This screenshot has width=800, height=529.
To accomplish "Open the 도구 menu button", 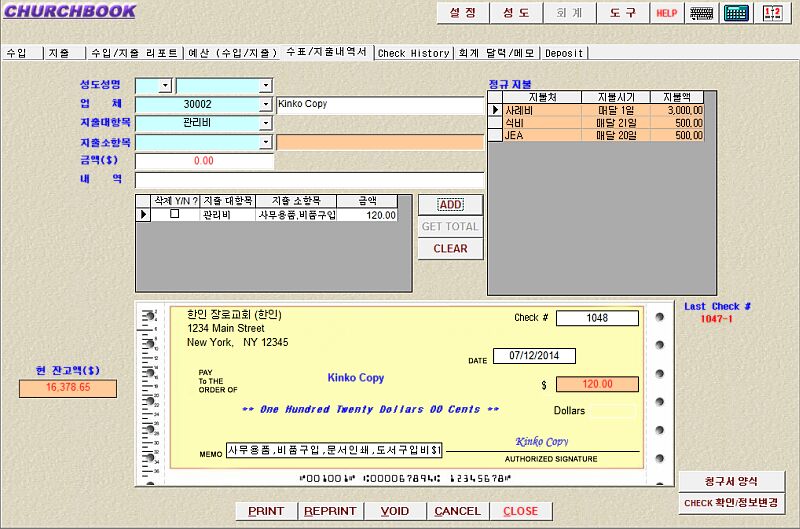I will coord(622,13).
